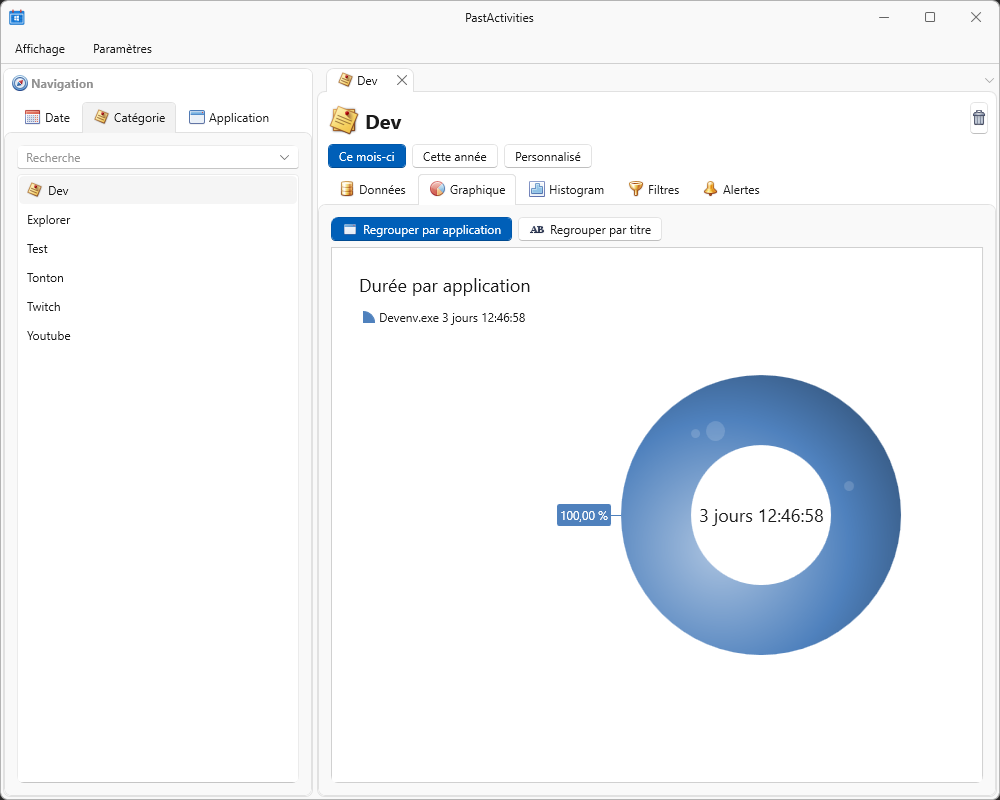Click the Devenv.exe legend icon
Image resolution: width=1000 pixels, height=800 pixels.
click(x=368, y=318)
